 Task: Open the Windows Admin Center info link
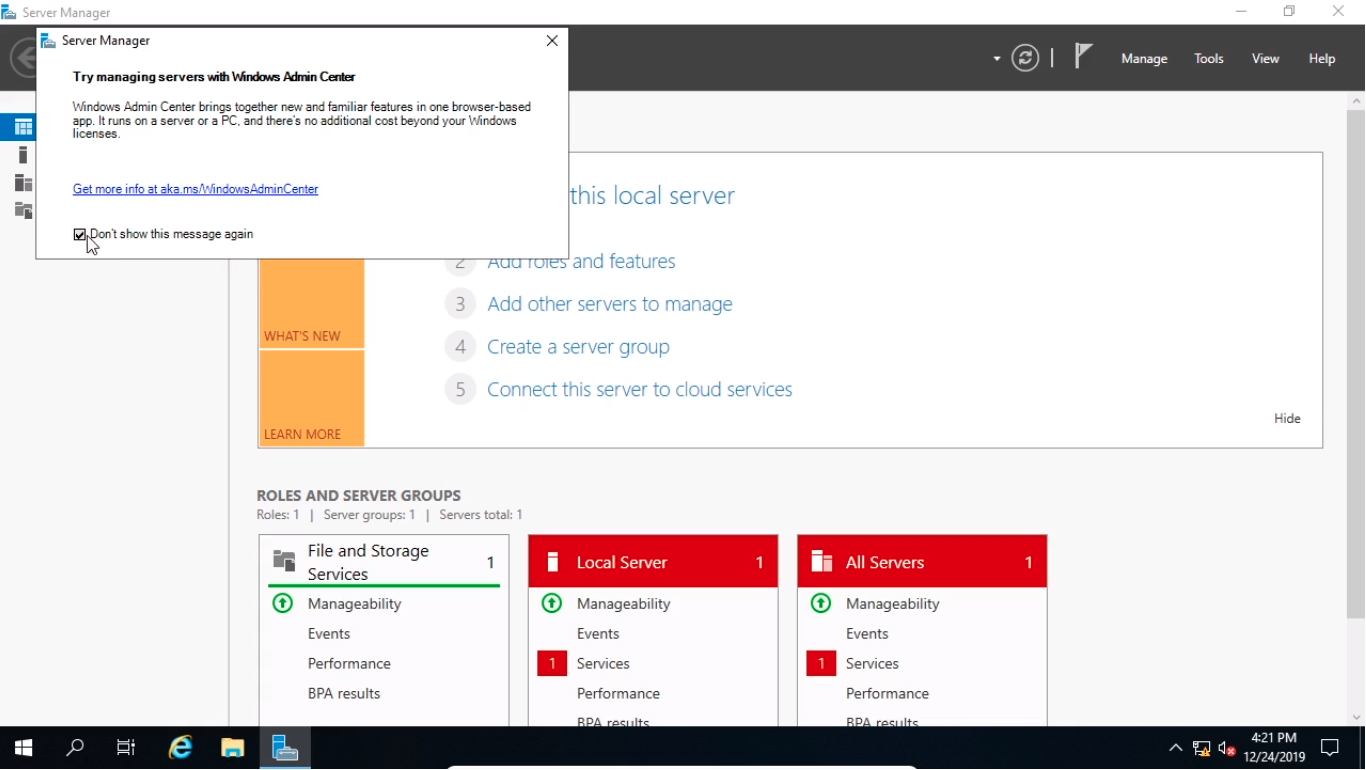(x=195, y=189)
